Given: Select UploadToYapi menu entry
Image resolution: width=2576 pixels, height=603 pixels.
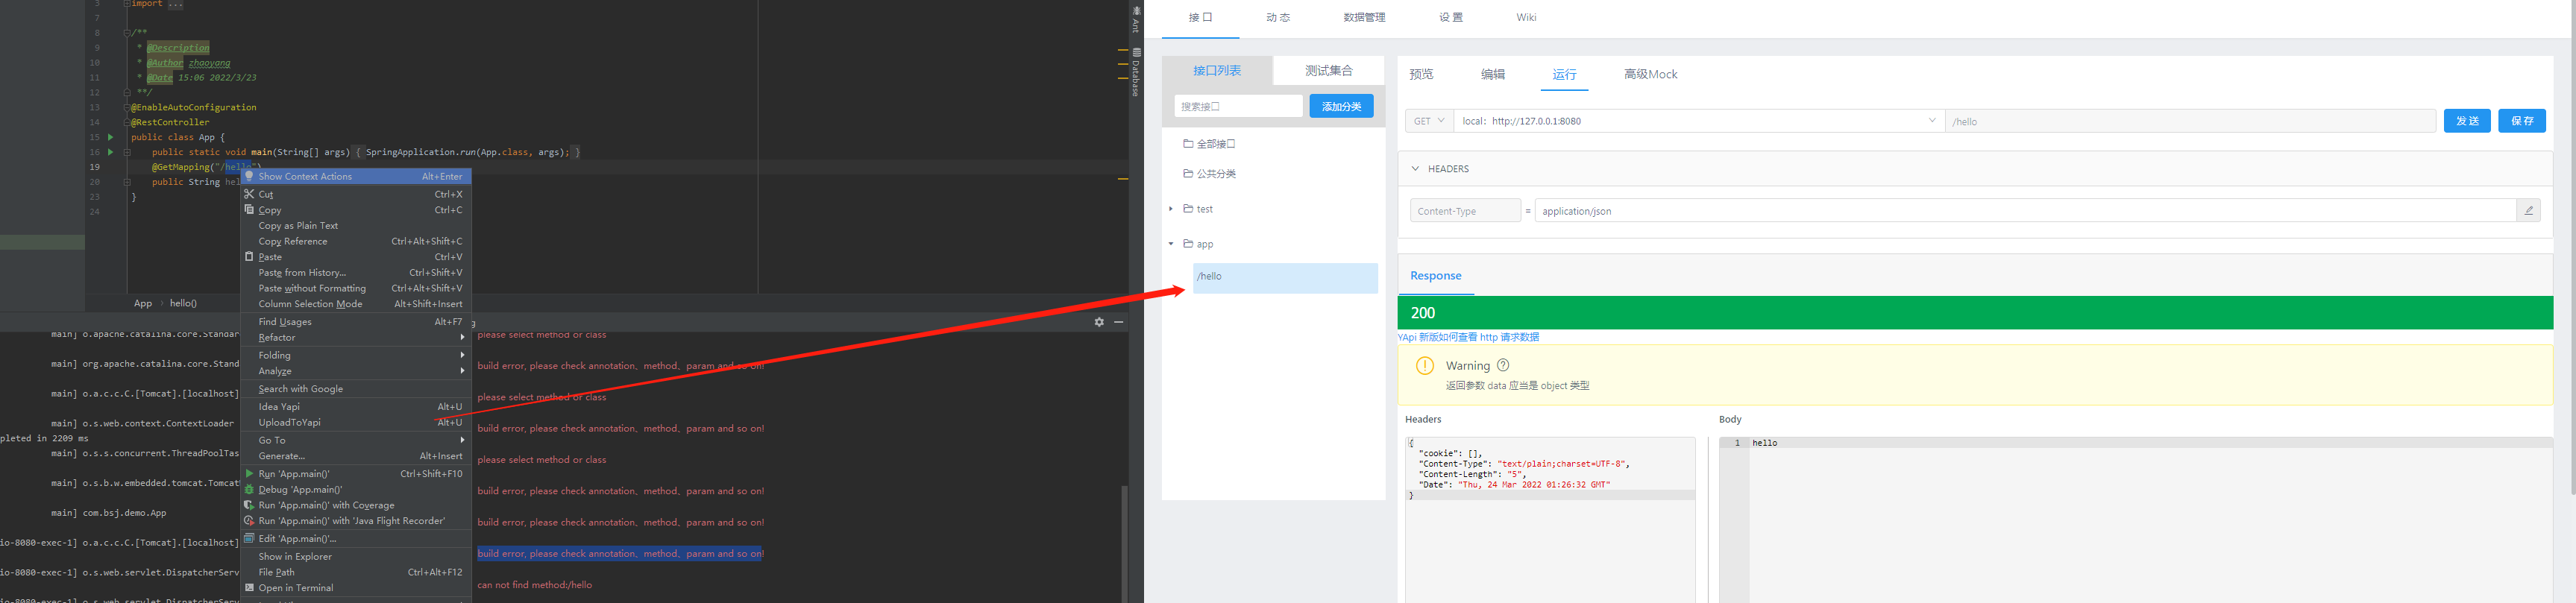Looking at the screenshot, I should [356, 422].
